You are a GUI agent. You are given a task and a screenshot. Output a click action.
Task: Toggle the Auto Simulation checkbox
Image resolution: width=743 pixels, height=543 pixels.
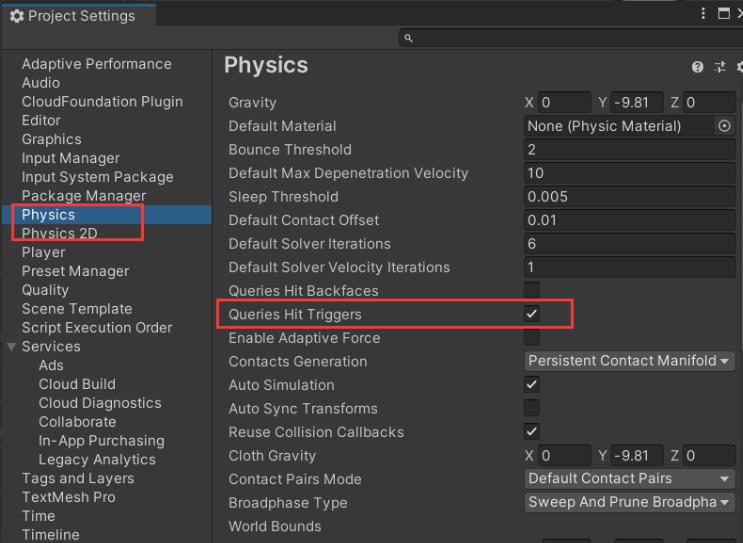[532, 385]
